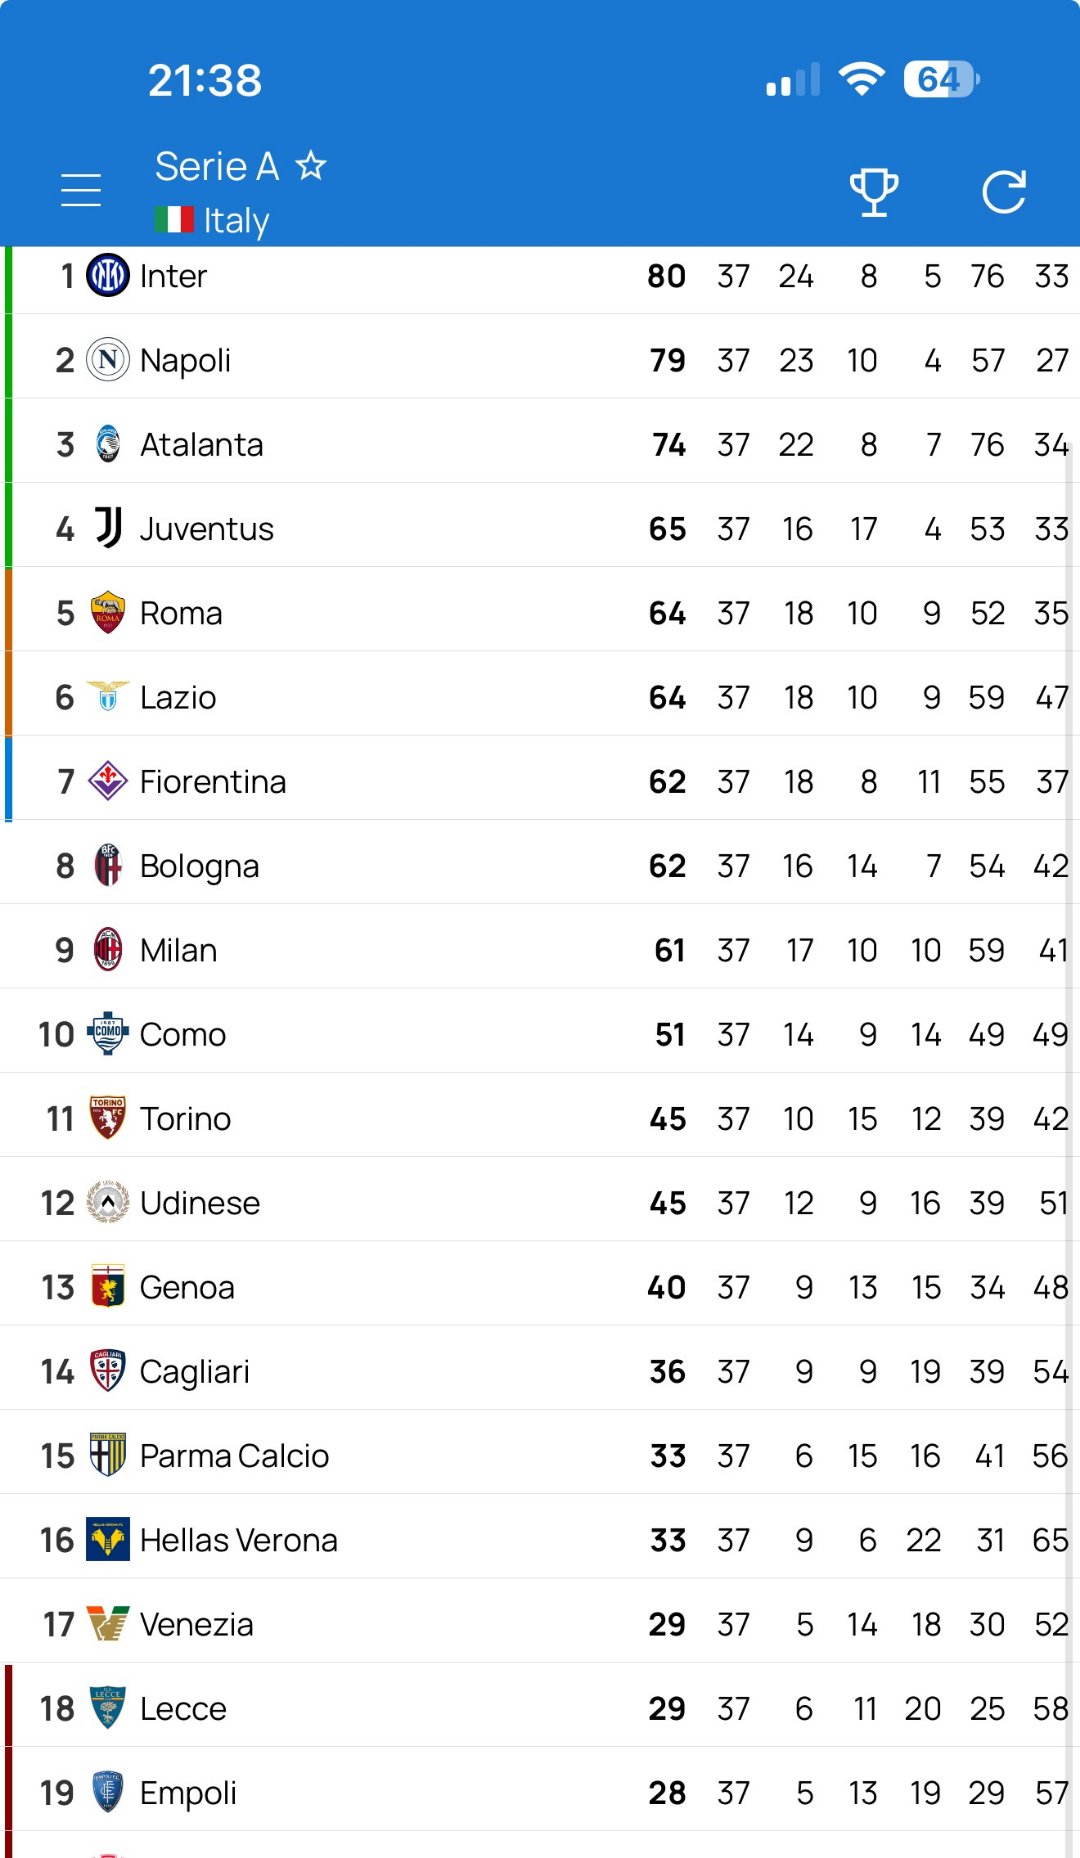Screen dimensions: 1080x1858
Task: Tap the Fiorentina club crest
Action: tap(108, 781)
